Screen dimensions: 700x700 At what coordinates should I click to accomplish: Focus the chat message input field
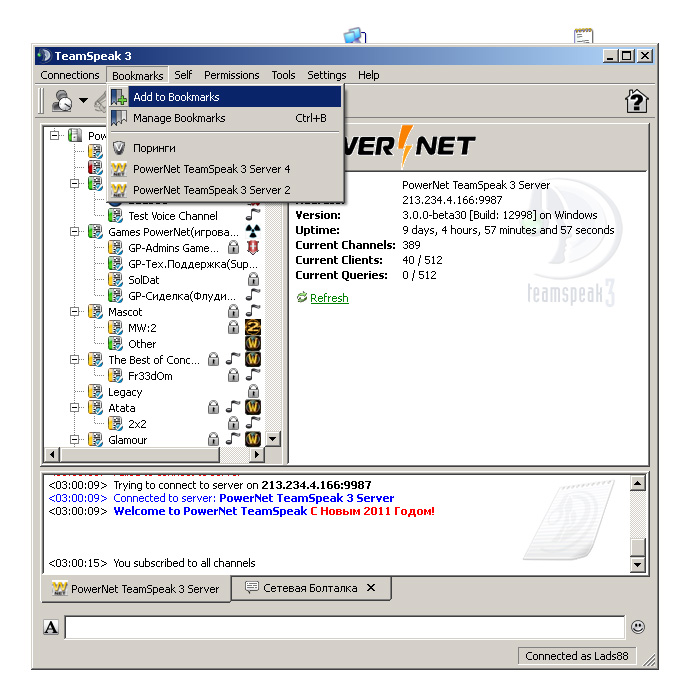coord(345,627)
